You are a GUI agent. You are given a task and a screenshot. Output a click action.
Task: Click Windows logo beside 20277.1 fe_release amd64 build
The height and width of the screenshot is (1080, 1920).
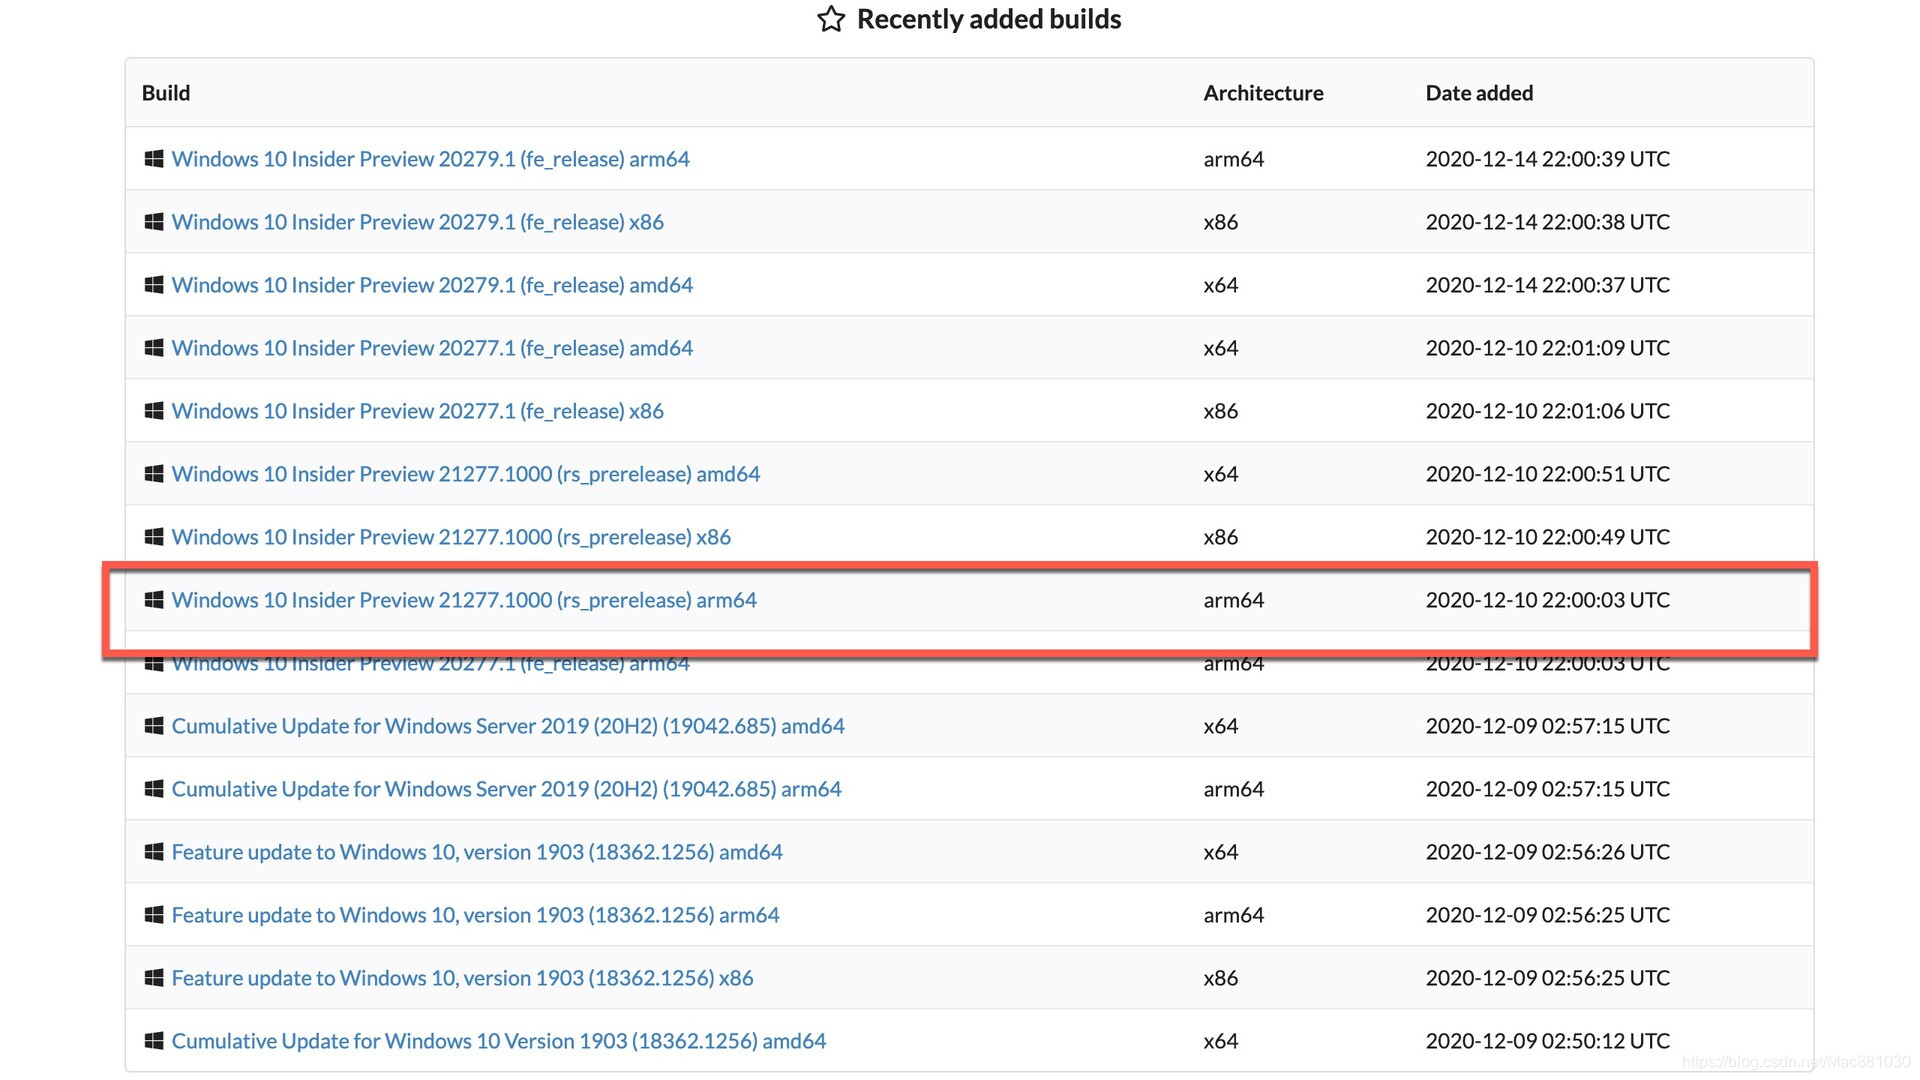(154, 348)
